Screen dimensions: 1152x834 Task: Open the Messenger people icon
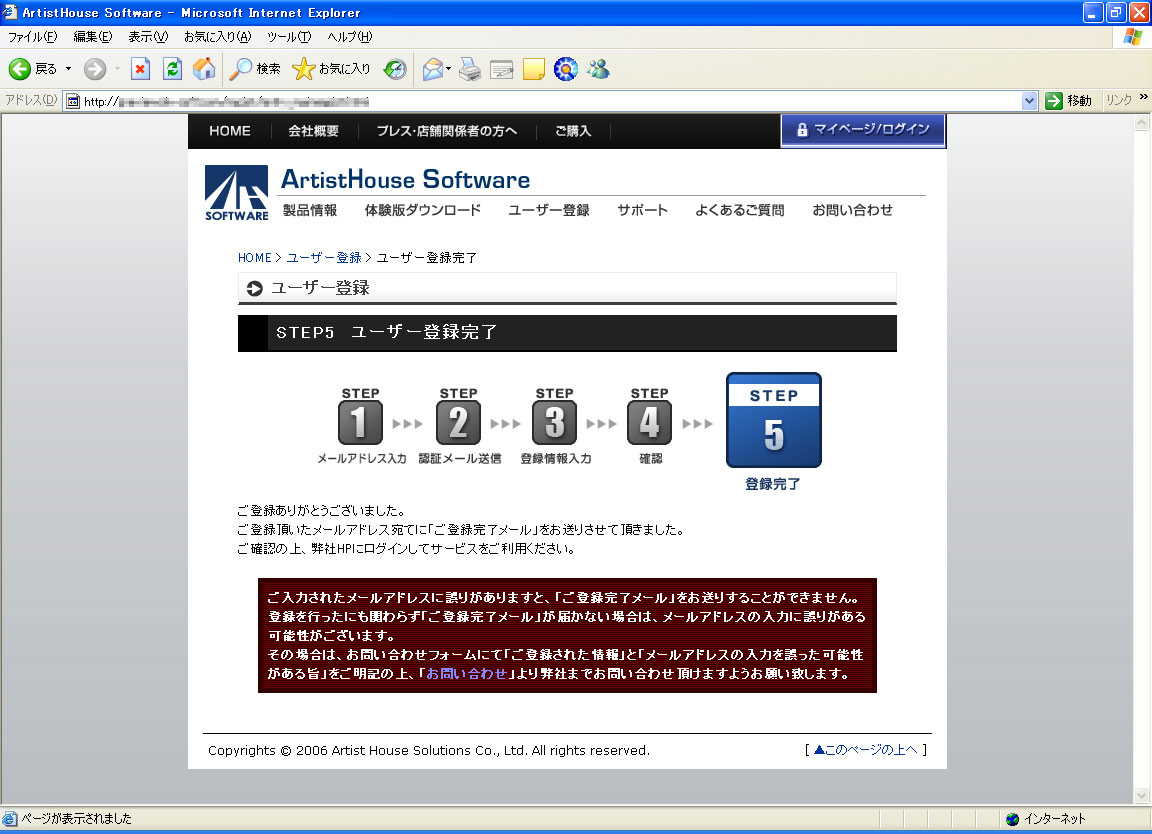[x=599, y=69]
